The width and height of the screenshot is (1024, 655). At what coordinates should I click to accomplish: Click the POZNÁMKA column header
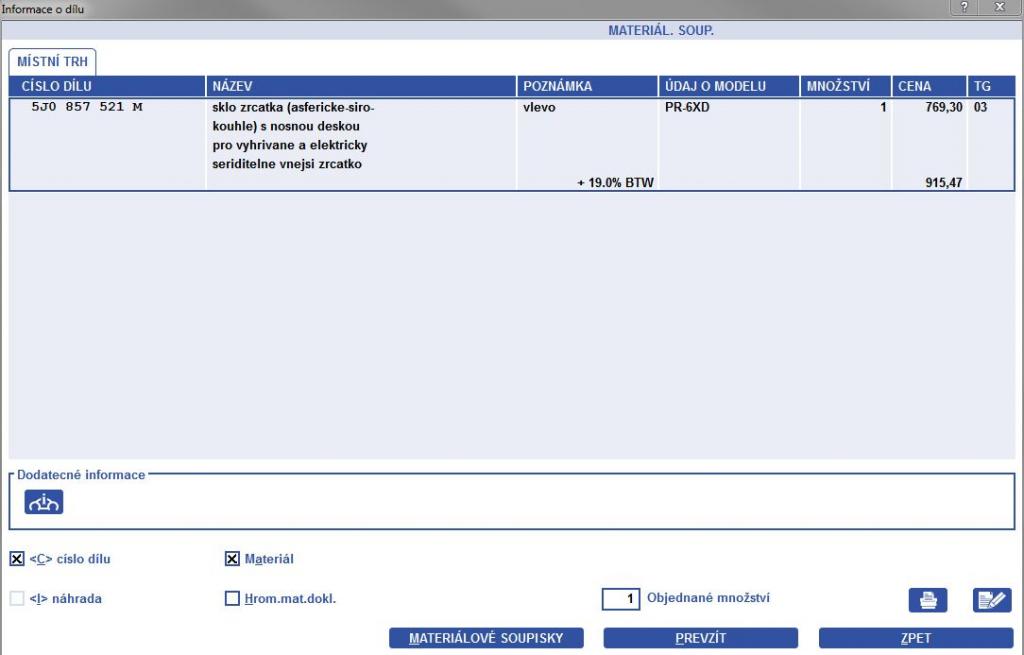tap(588, 86)
